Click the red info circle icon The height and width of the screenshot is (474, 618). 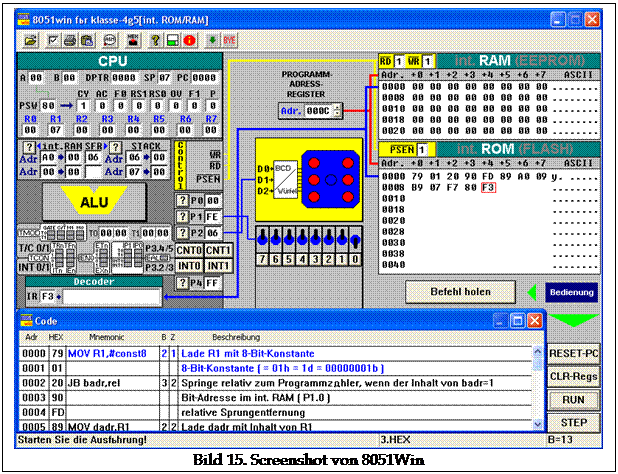(x=190, y=40)
